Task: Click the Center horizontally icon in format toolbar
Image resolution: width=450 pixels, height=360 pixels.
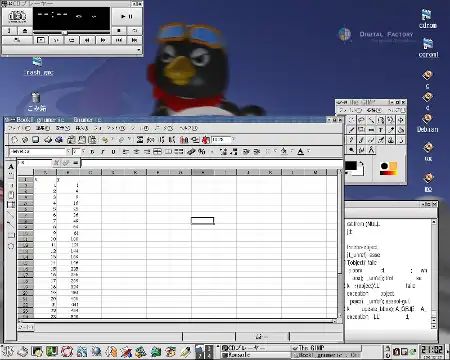Action: (136, 152)
